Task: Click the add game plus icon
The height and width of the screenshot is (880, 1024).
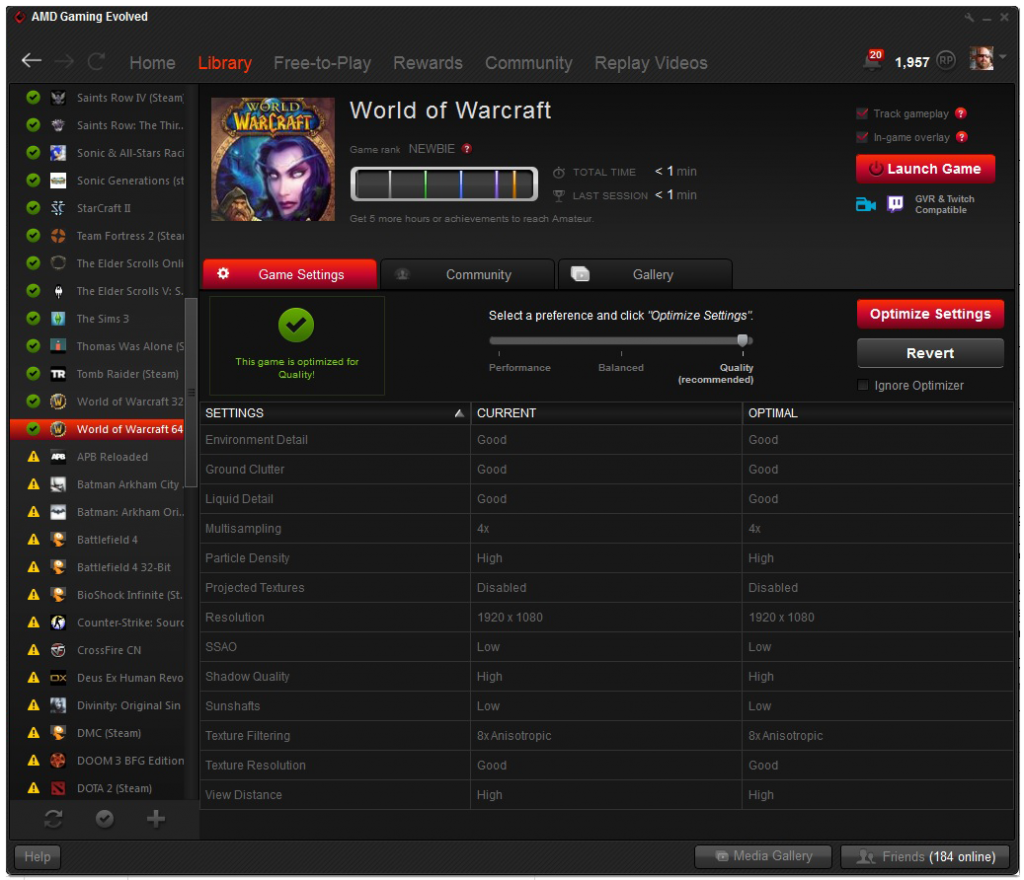Action: 155,819
